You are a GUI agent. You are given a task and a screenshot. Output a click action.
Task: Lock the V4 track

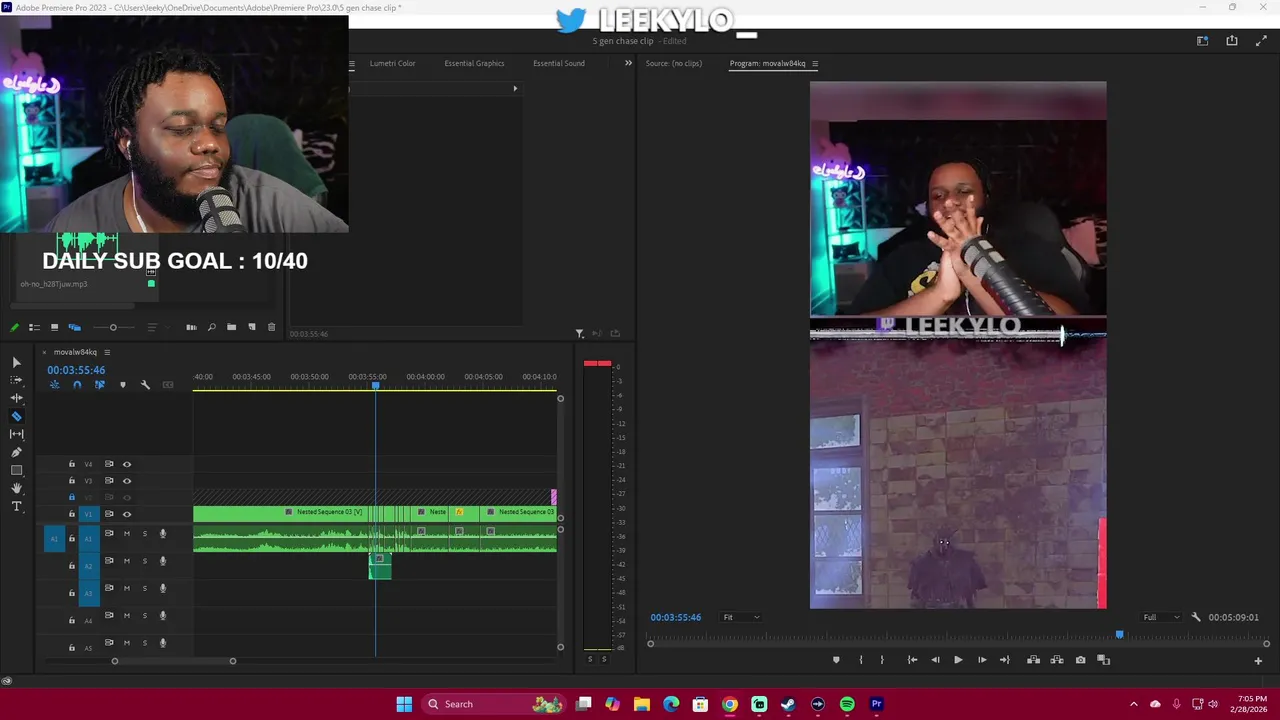point(71,464)
